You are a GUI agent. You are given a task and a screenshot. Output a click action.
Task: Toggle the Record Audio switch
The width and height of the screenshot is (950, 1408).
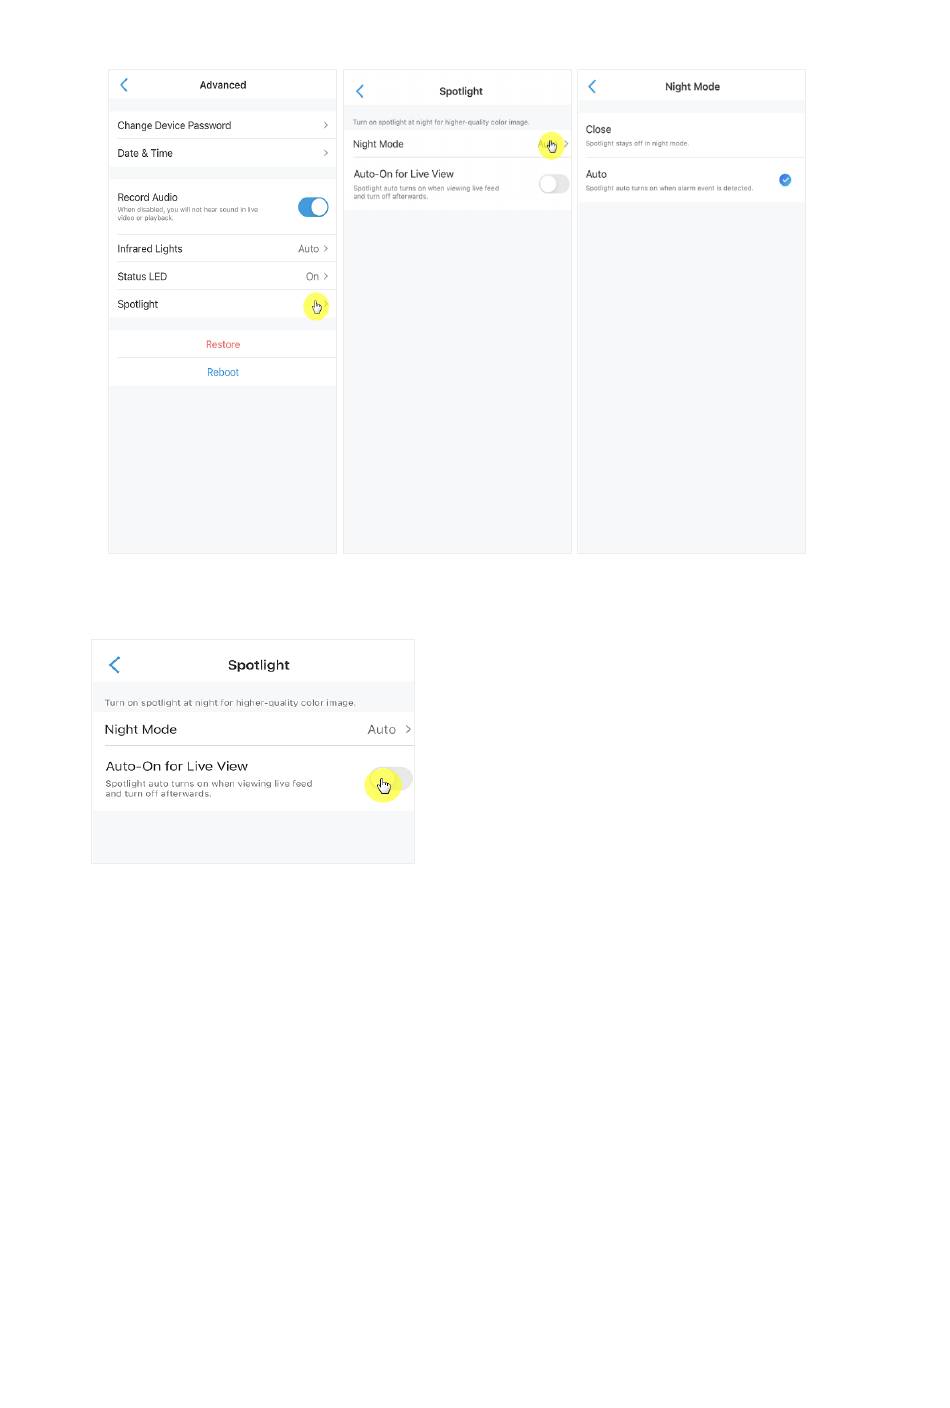point(313,207)
